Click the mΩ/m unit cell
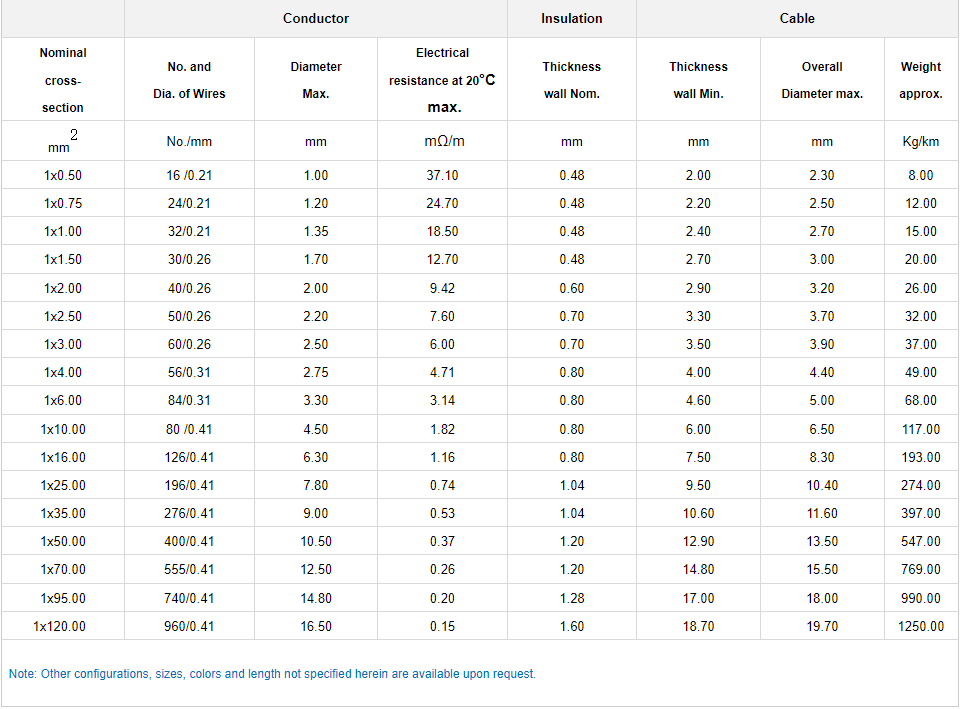962x709 pixels. pos(442,141)
